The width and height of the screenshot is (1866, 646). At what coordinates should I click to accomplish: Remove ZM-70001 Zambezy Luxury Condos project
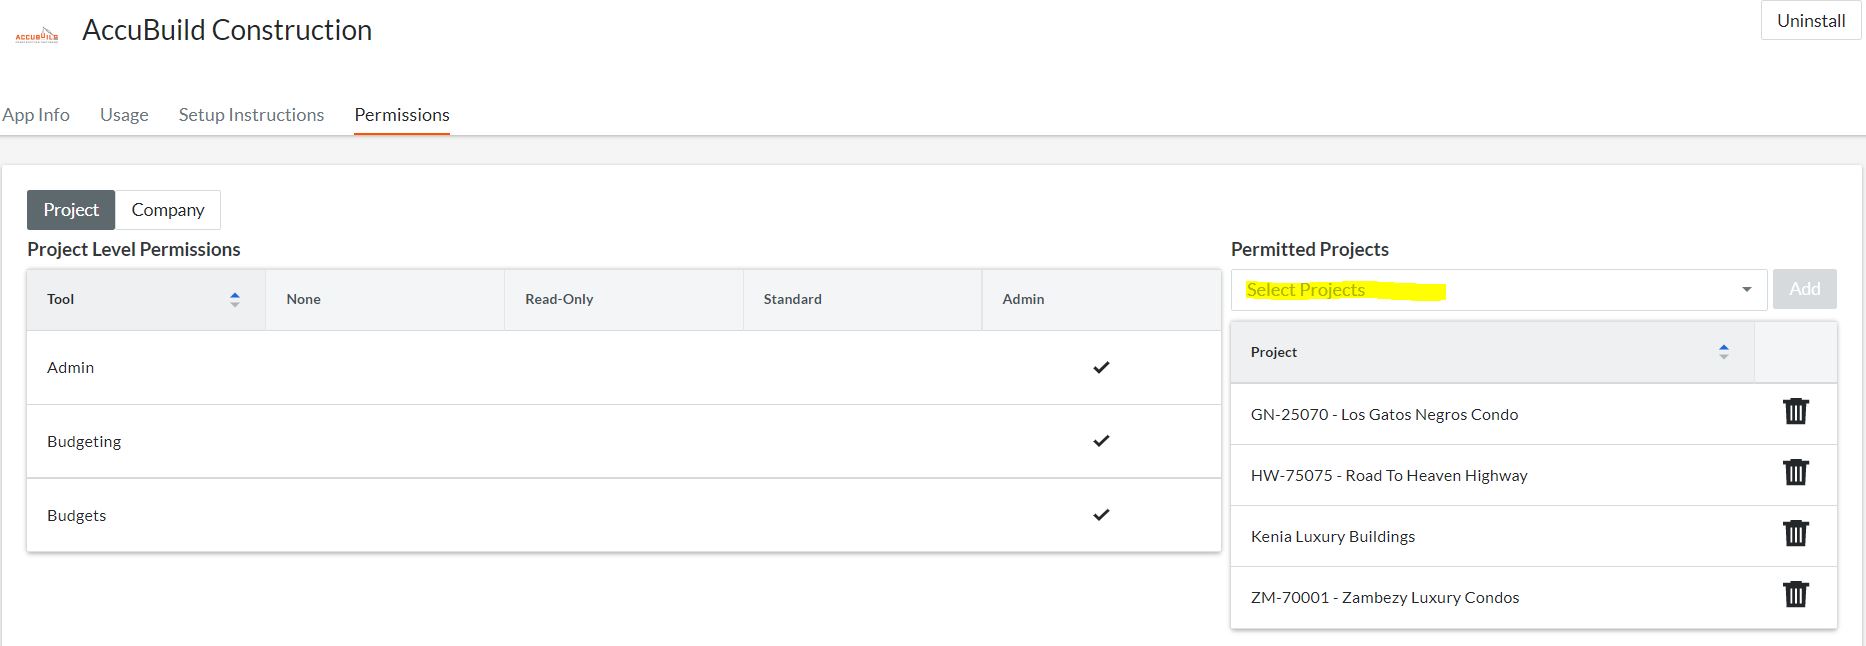pyautogui.click(x=1795, y=595)
